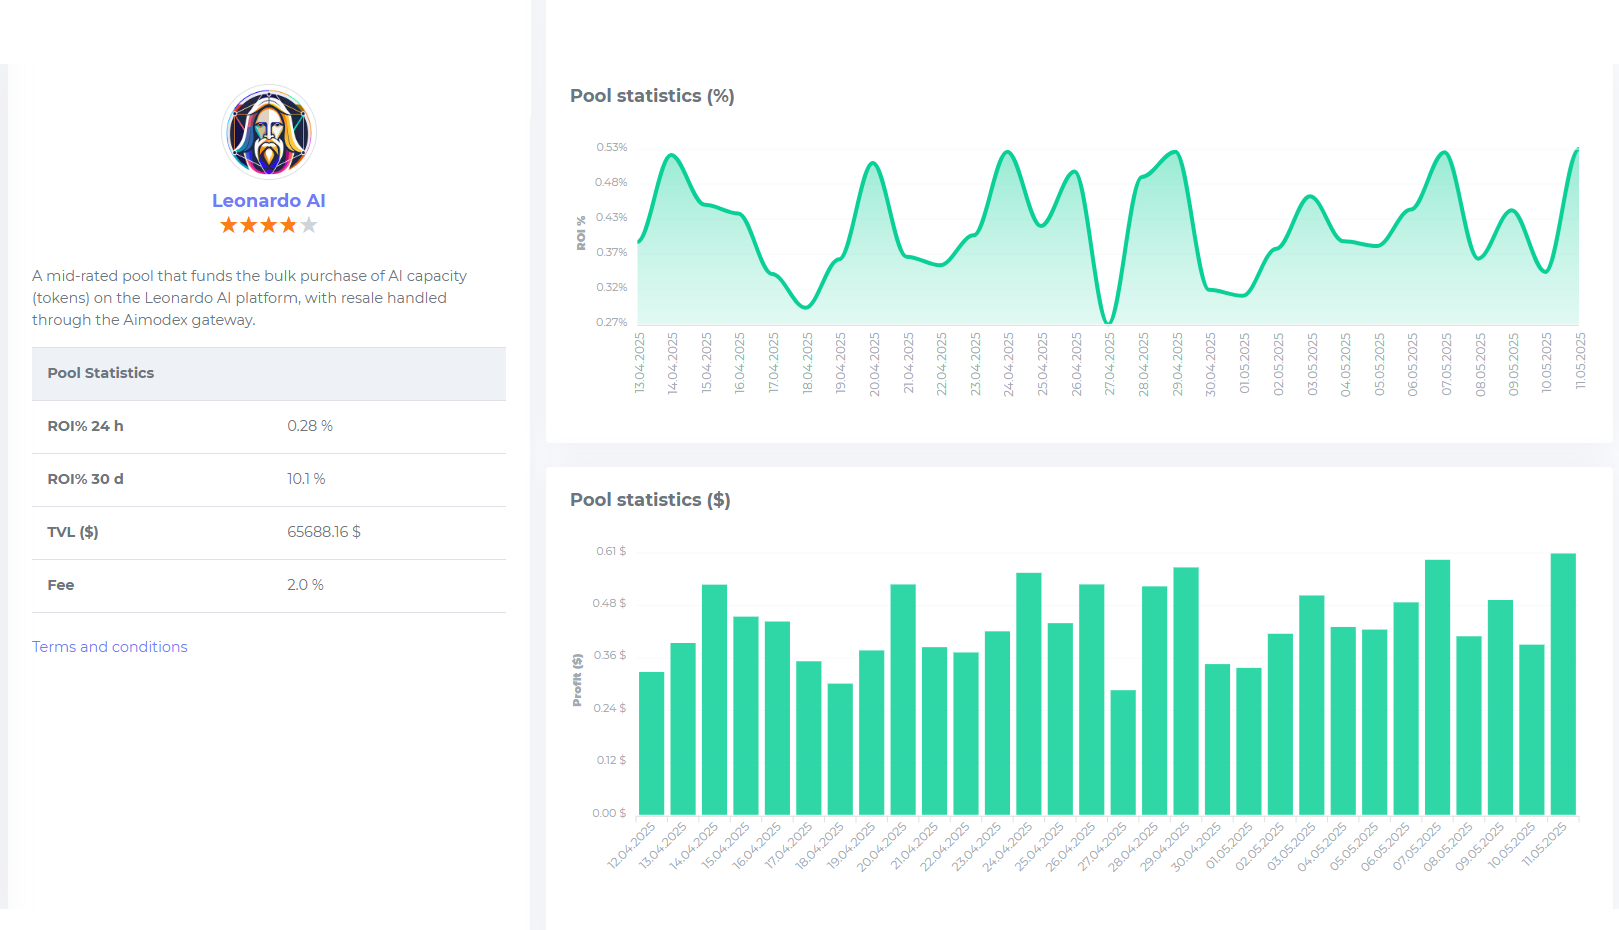Click the TVL ($) value 65688.16 $

point(324,532)
